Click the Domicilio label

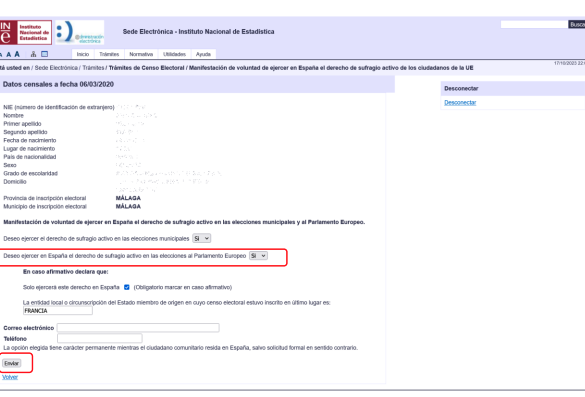(15, 182)
